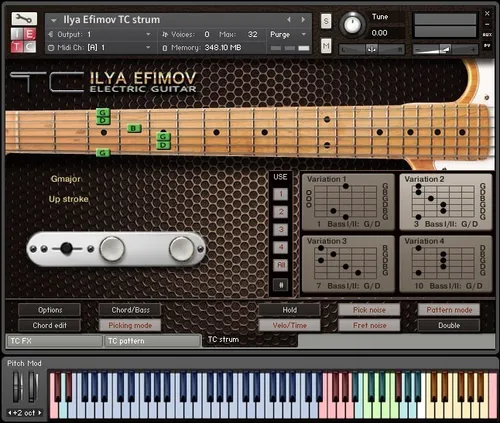
Task: Switch to the TC pattern tab
Action: [x=152, y=341]
